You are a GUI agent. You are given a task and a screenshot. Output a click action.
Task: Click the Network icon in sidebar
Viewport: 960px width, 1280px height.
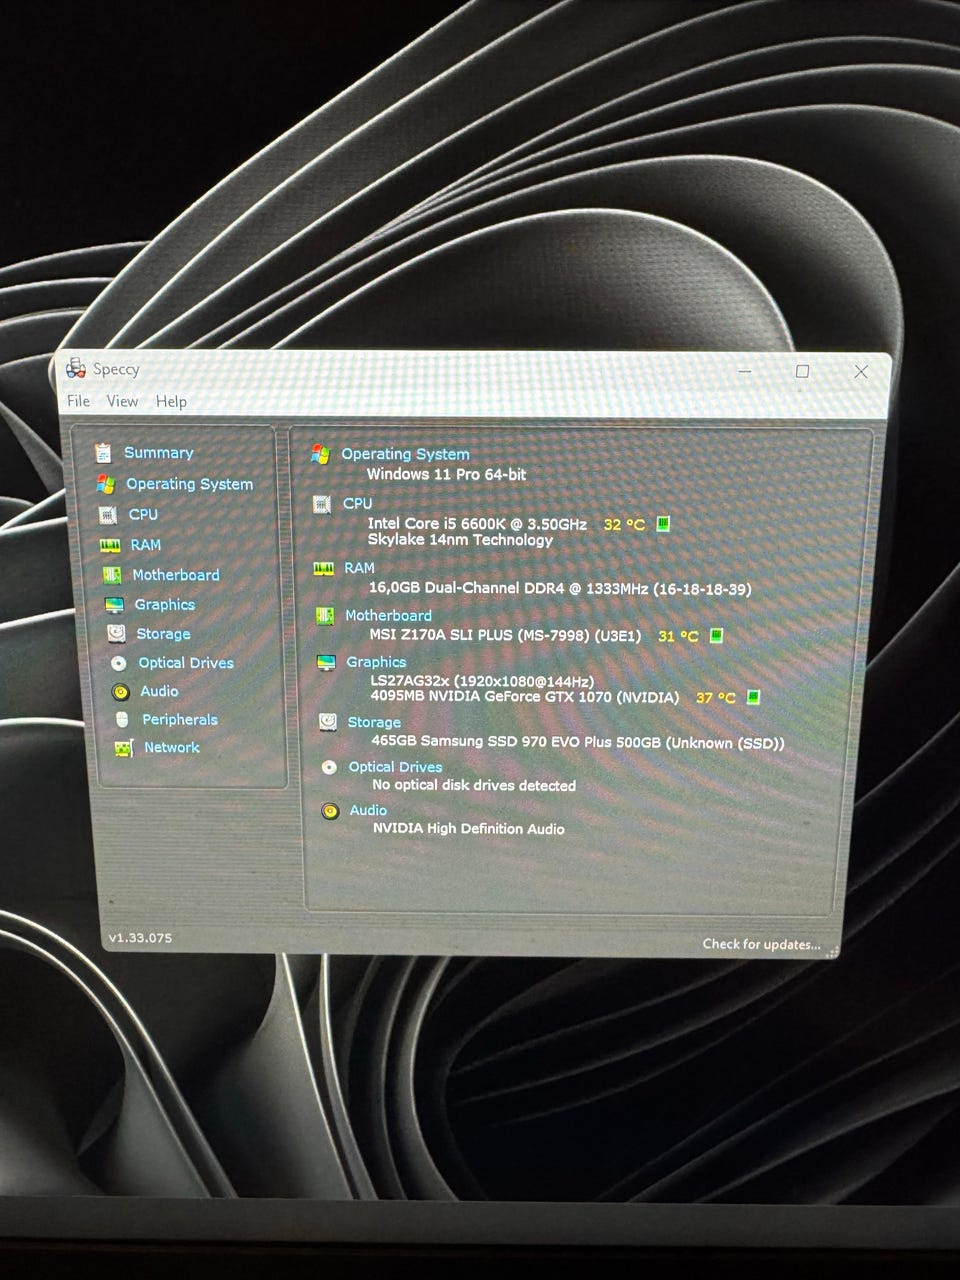[x=124, y=748]
